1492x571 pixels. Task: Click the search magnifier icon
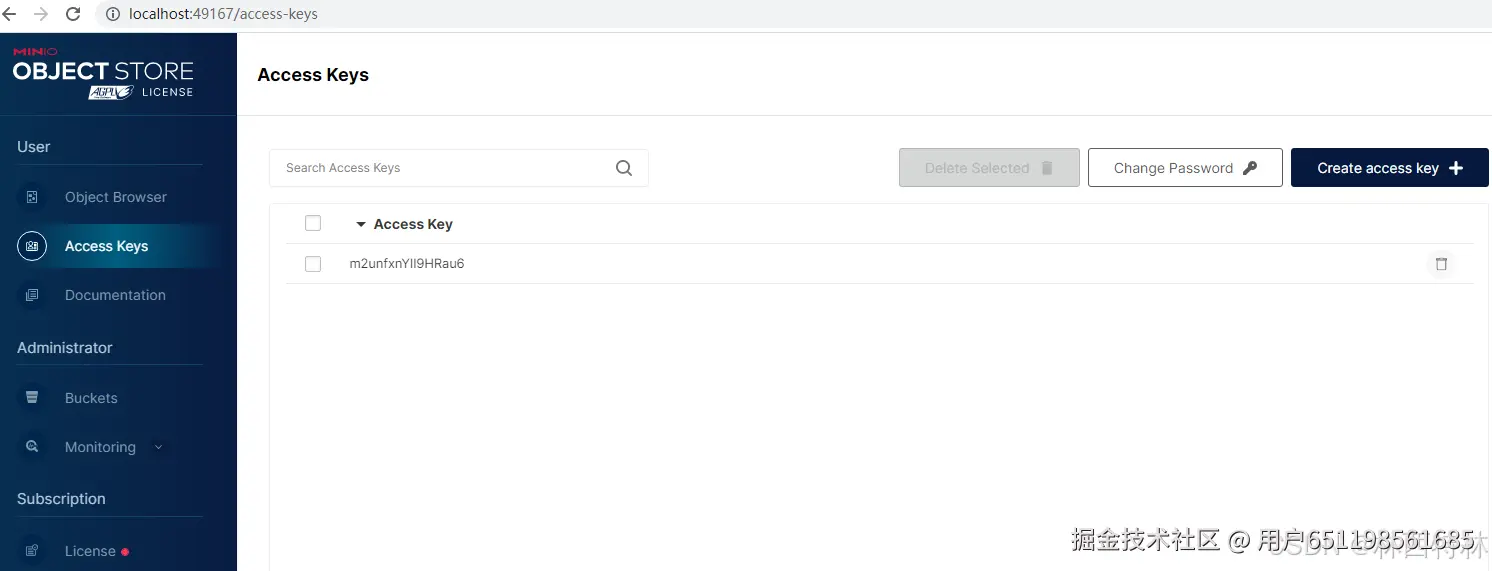pyautogui.click(x=624, y=168)
